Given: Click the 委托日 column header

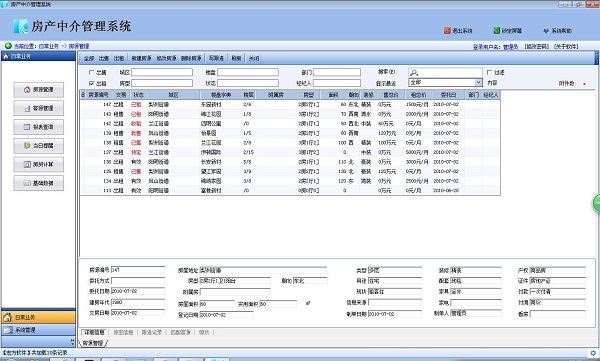Looking at the screenshot, I should pos(448,95).
